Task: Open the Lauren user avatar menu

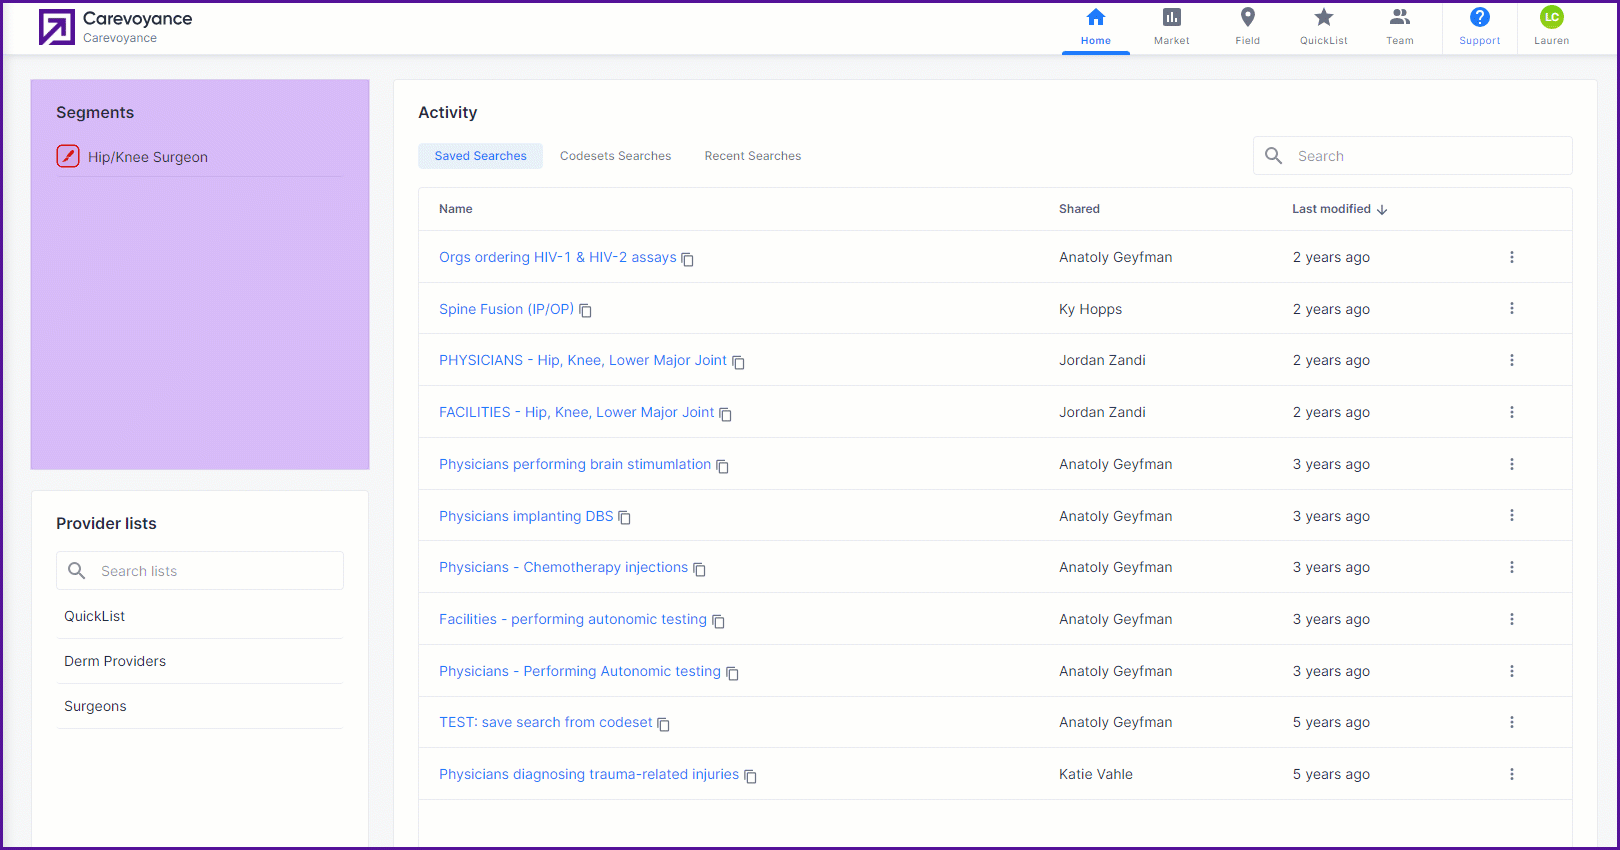Action: 1552,17
